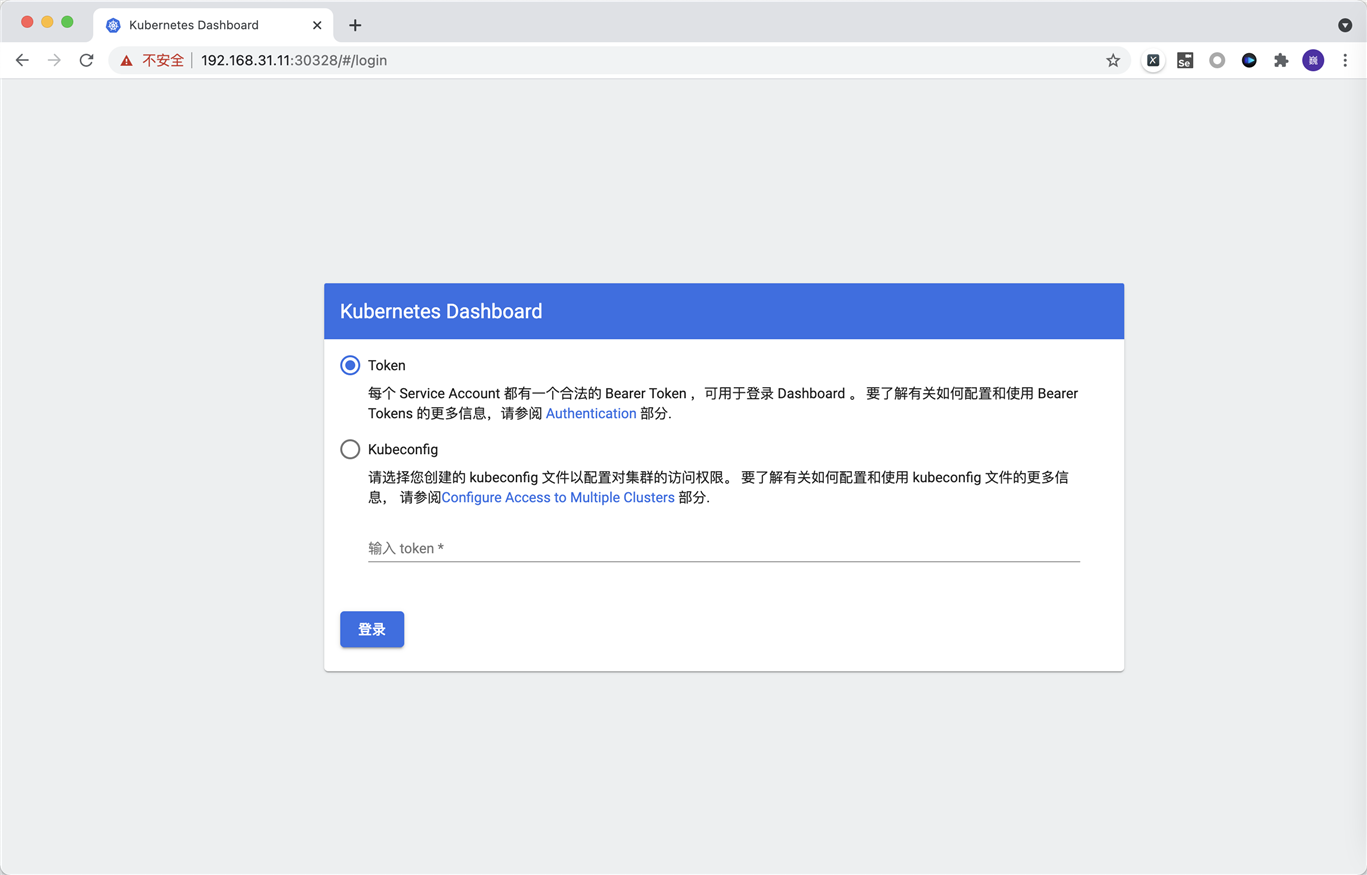The image size is (1367, 875).
Task: Open a new tab with plus button
Action: pos(355,25)
